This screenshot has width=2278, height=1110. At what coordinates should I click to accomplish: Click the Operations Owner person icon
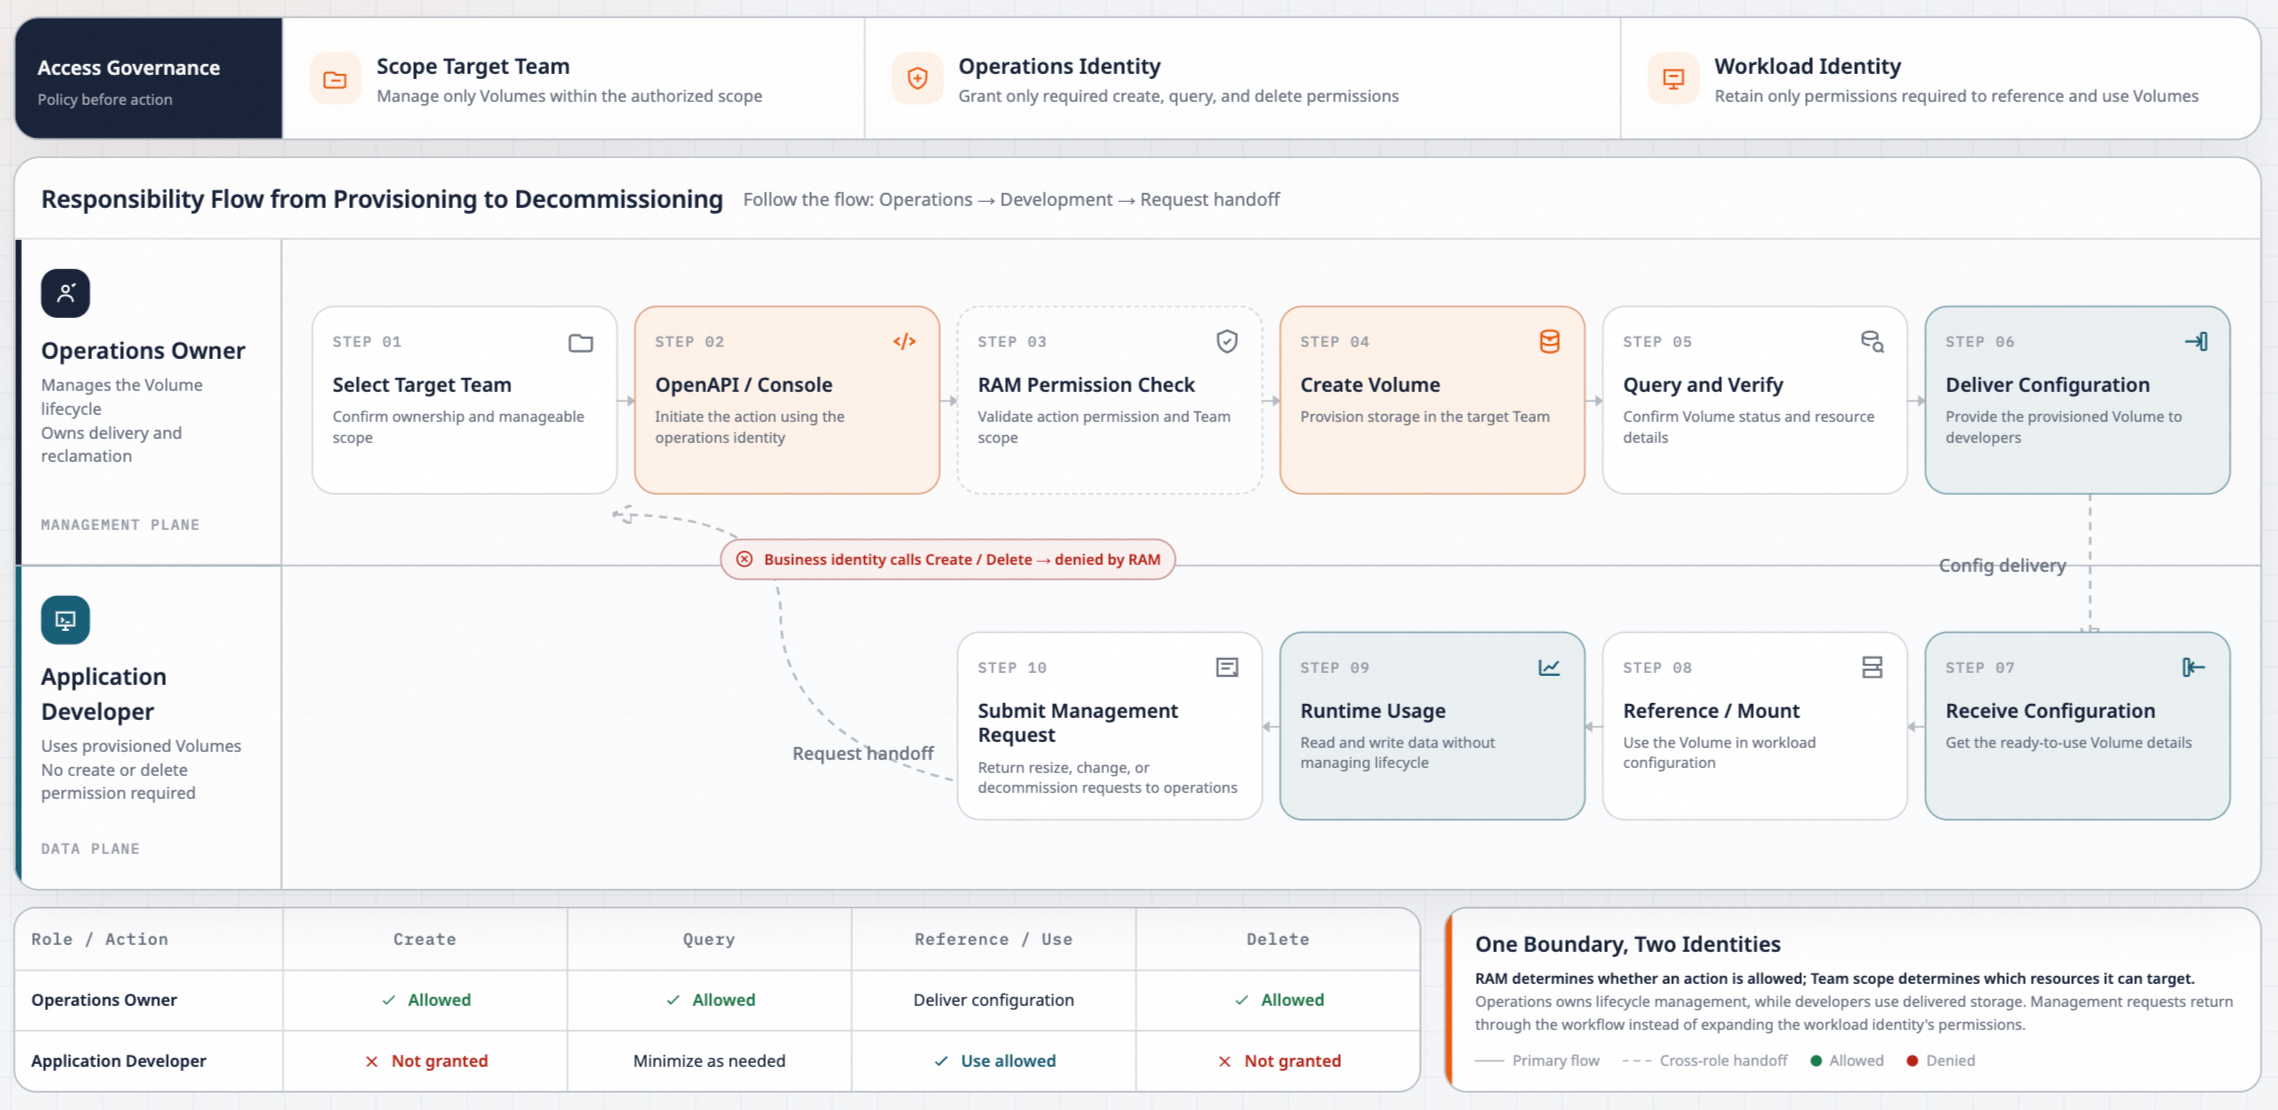[65, 293]
